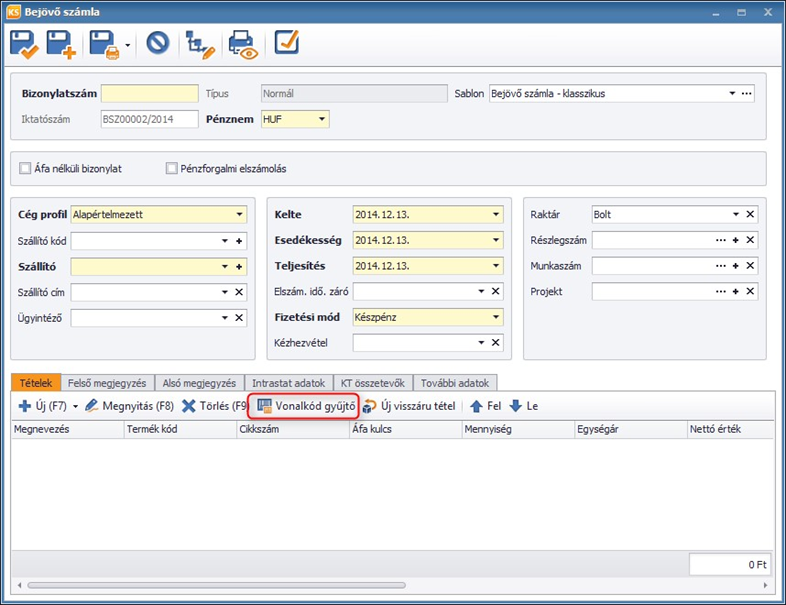The image size is (786, 605).
Task: Click the checkmark note toolbar icon
Action: (287, 42)
